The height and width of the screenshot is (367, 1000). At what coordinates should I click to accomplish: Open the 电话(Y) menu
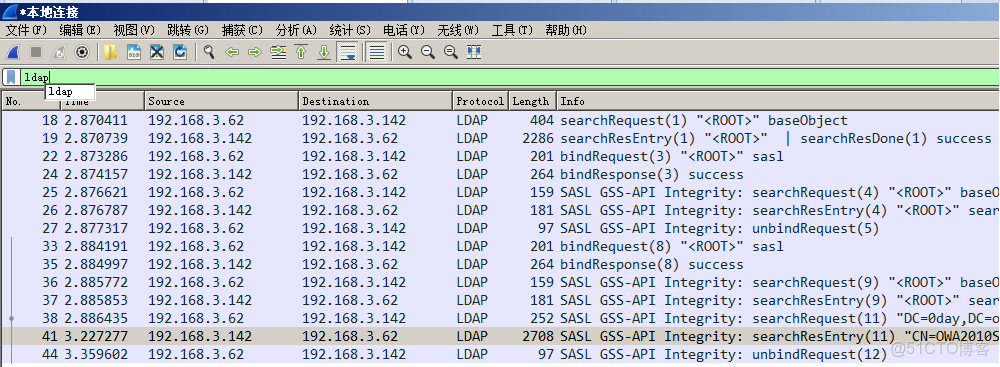click(404, 30)
